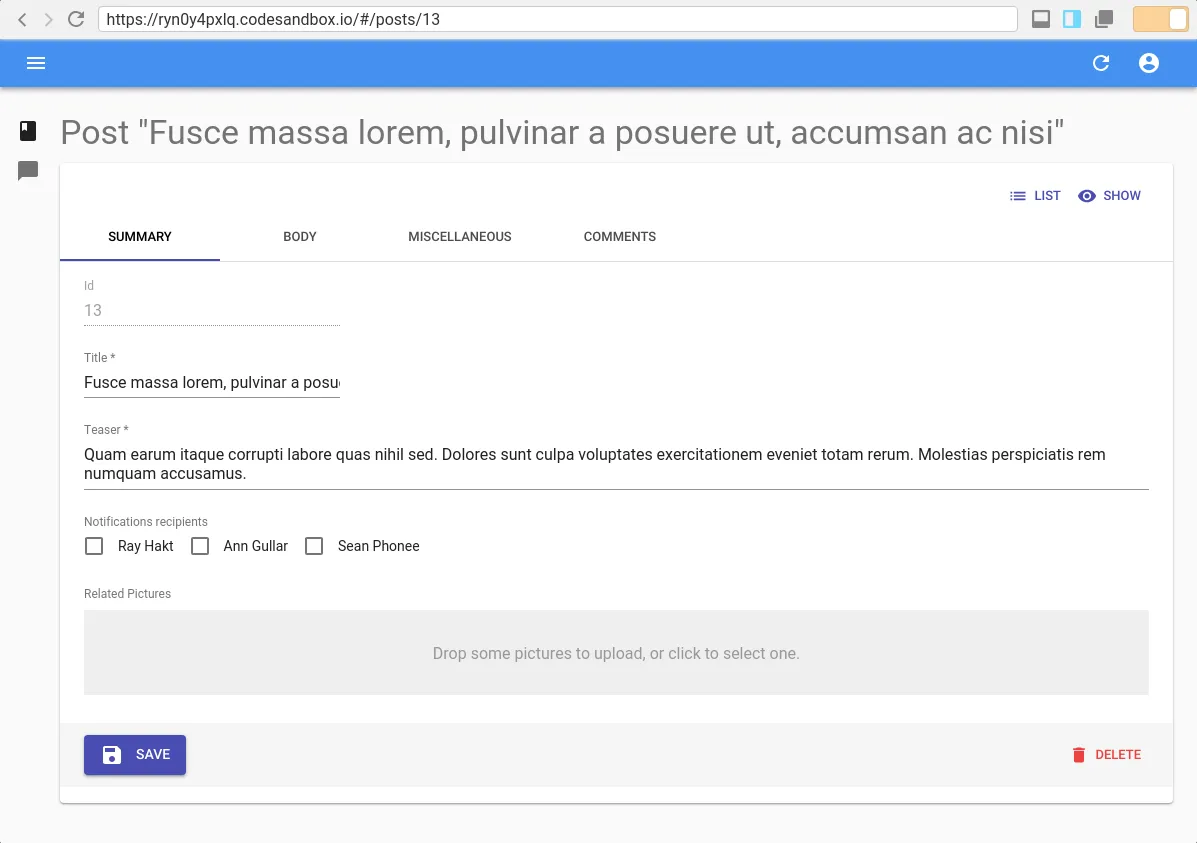Open the MISCELLANEOUS tab
Screen dimensions: 1197x843
pos(459,237)
